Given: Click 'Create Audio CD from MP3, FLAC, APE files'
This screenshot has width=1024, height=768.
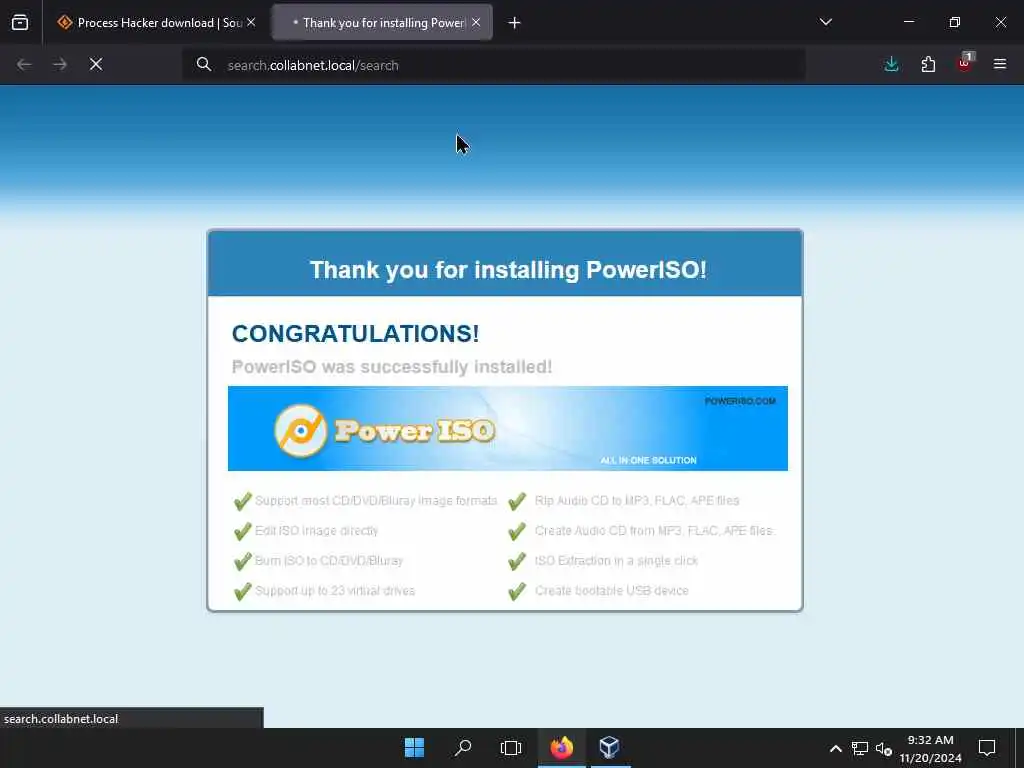Looking at the screenshot, I should click(654, 531).
